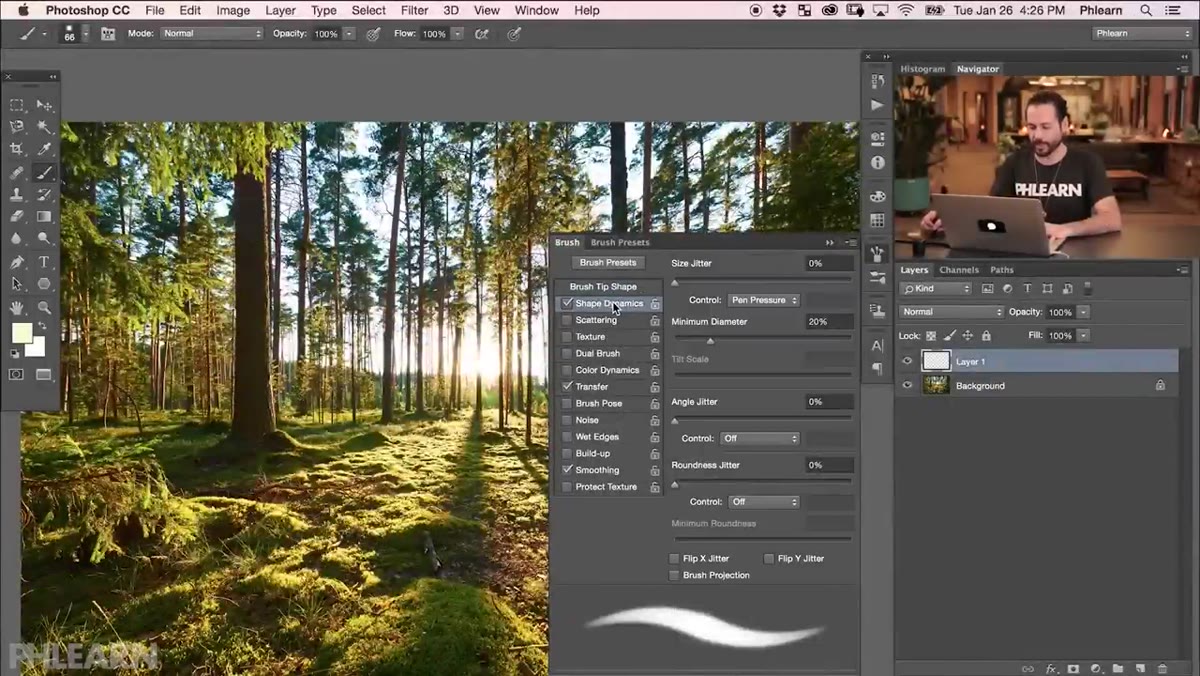Enable the Color Dynamics checkbox
1200x676 pixels.
pyautogui.click(x=567, y=370)
